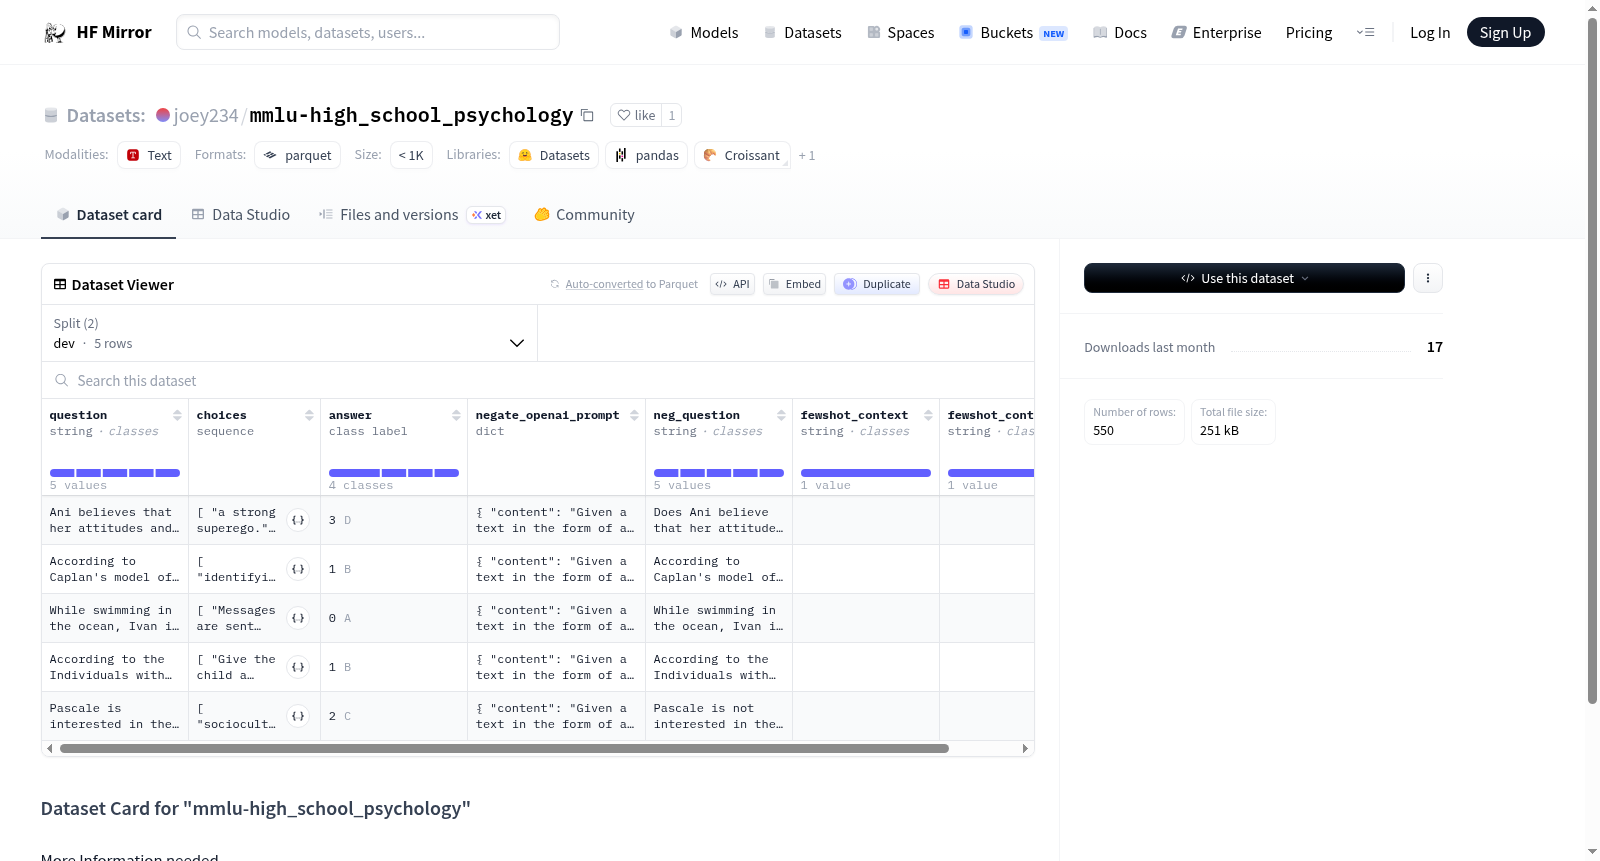Image resolution: width=1600 pixels, height=861 pixels.
Task: Sort the answer column
Action: (456, 415)
